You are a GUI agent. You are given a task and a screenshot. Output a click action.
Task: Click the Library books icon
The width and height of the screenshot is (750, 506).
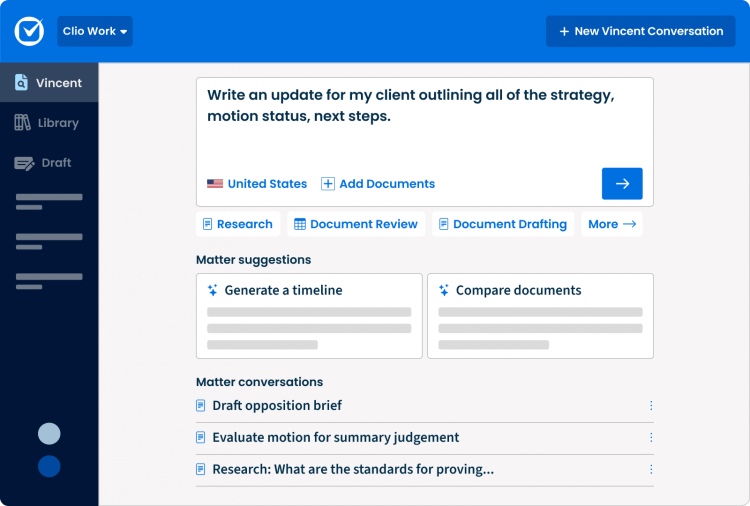[x=22, y=122]
